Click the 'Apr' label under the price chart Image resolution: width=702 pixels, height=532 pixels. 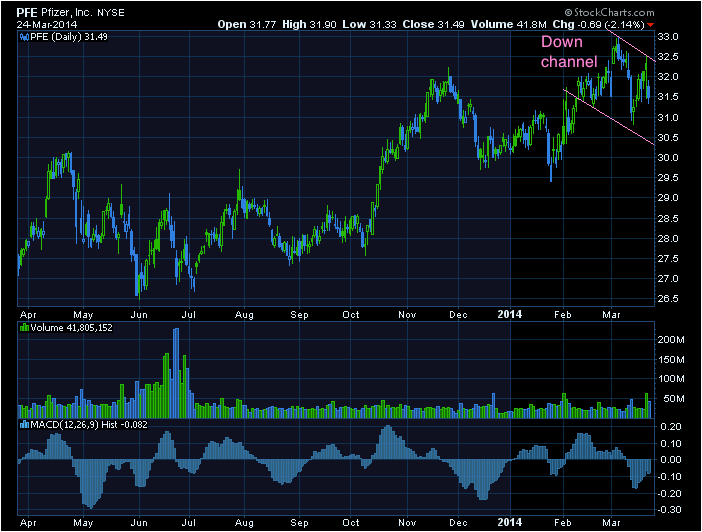pos(28,315)
